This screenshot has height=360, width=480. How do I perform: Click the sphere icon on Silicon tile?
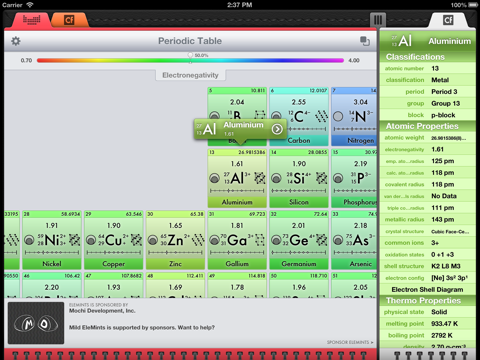pos(276,178)
